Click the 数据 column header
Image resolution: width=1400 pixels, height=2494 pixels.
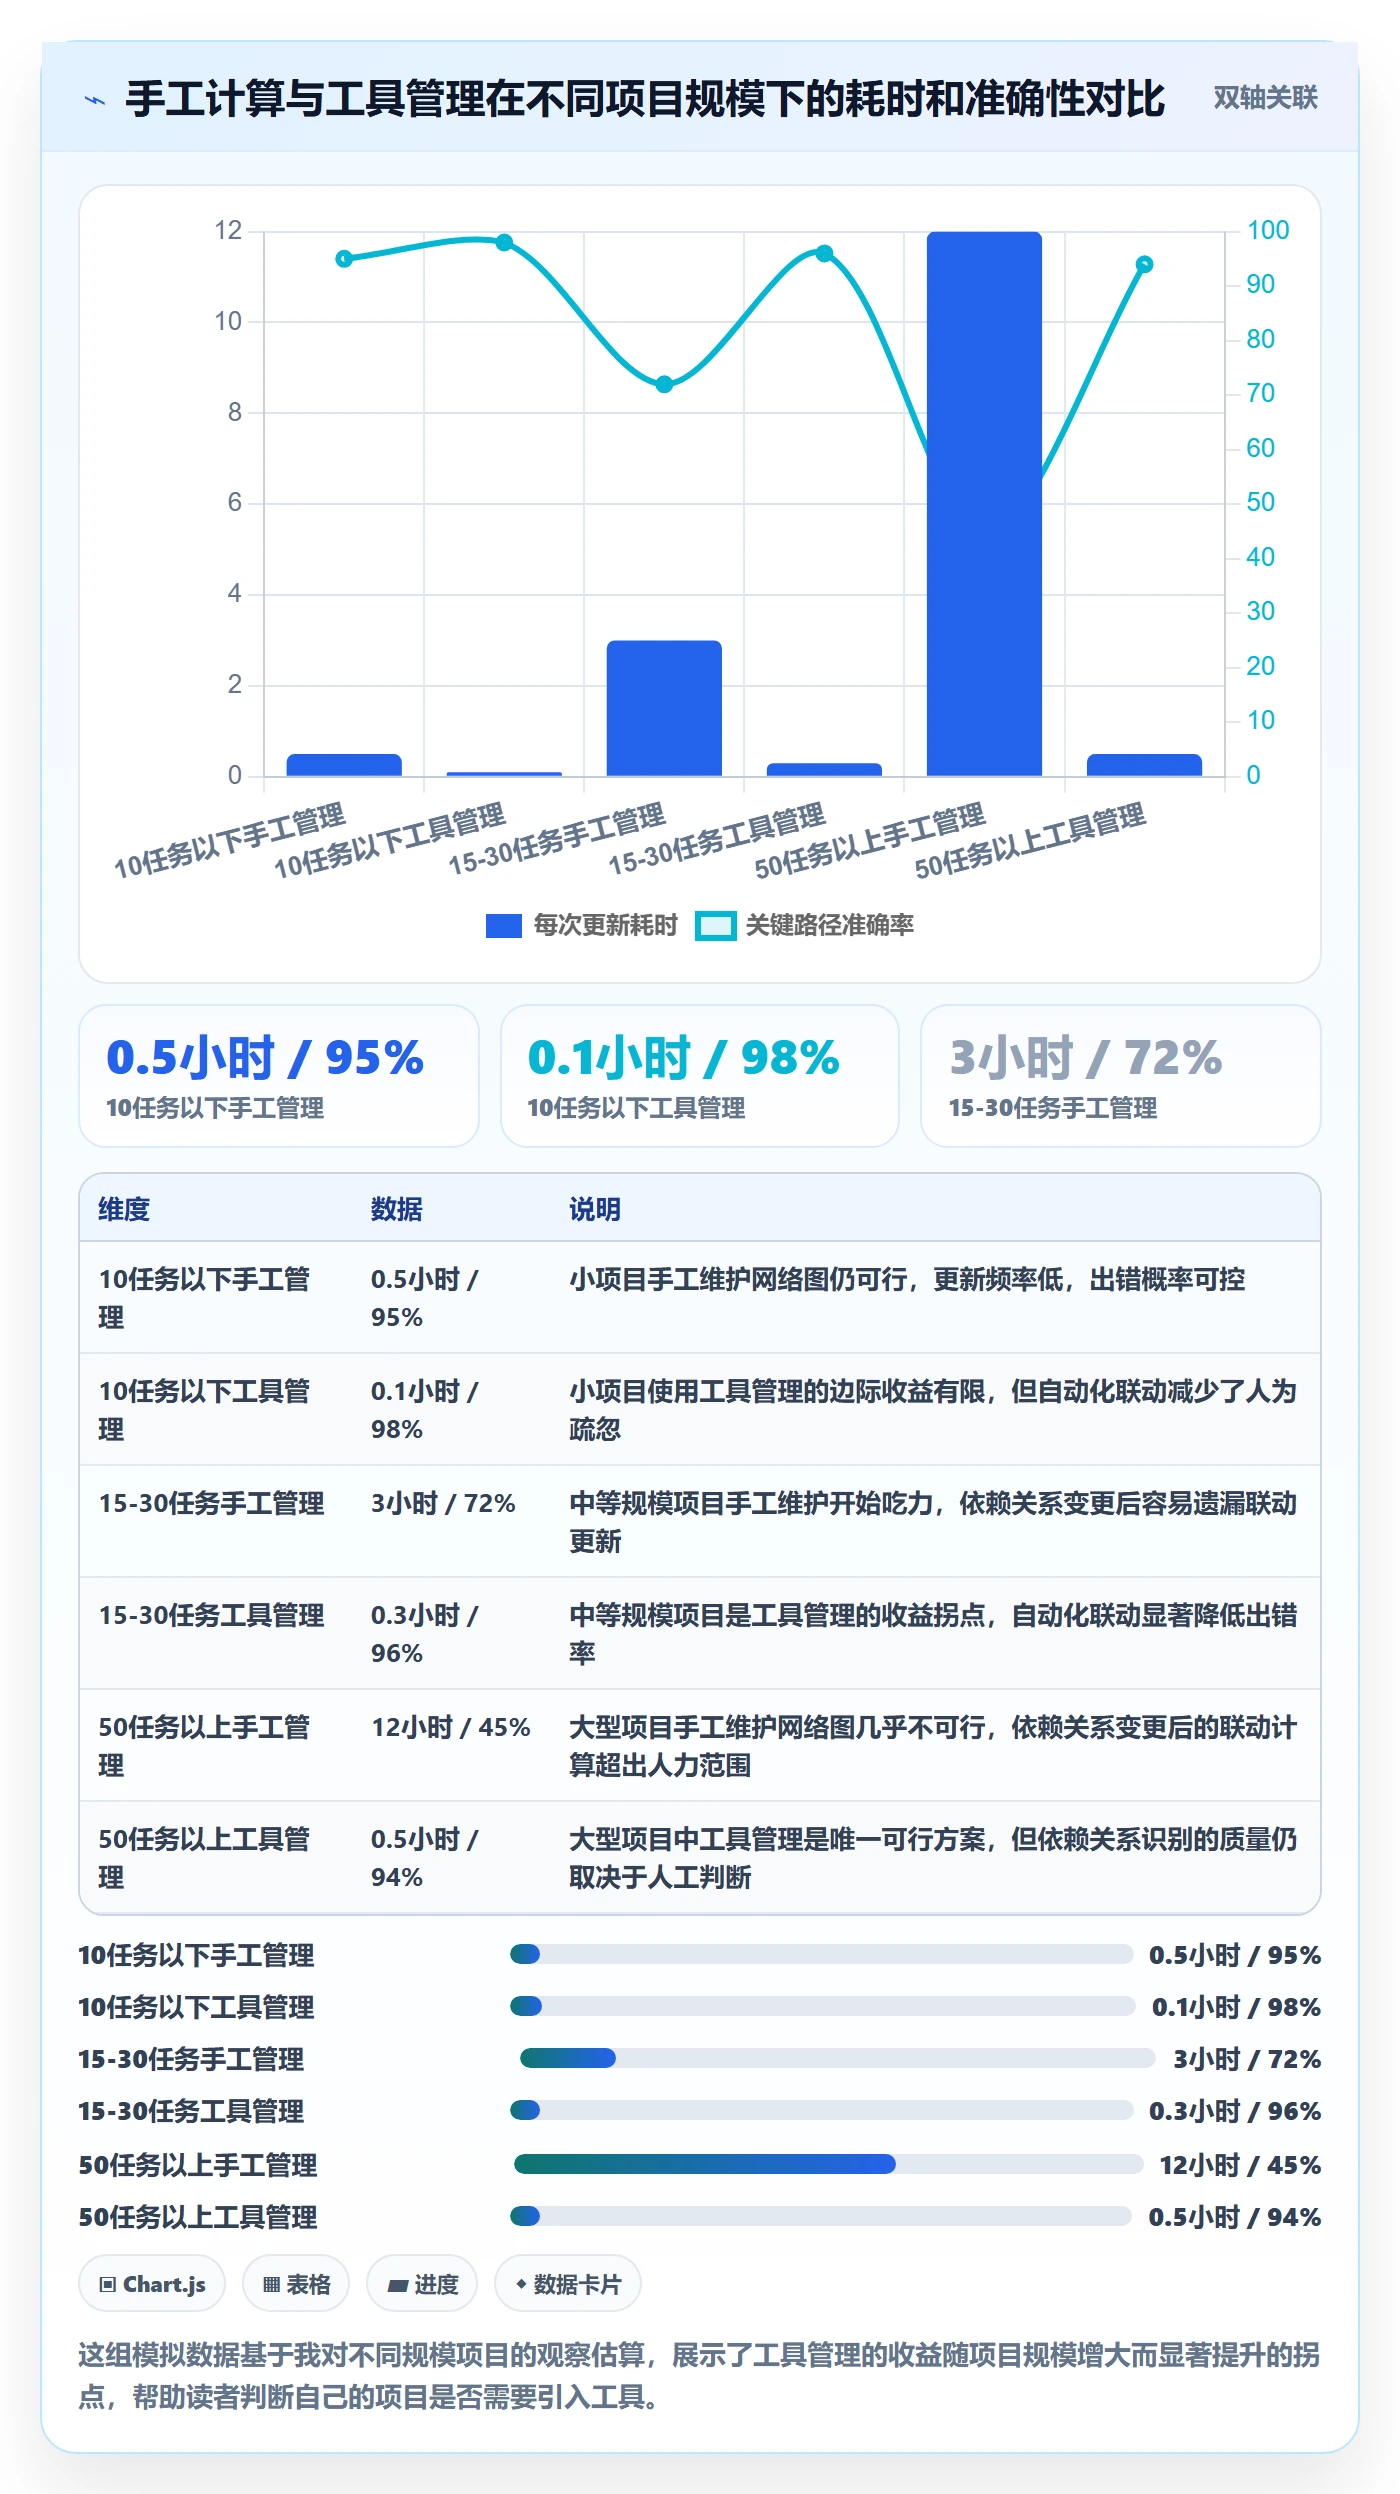[396, 1209]
